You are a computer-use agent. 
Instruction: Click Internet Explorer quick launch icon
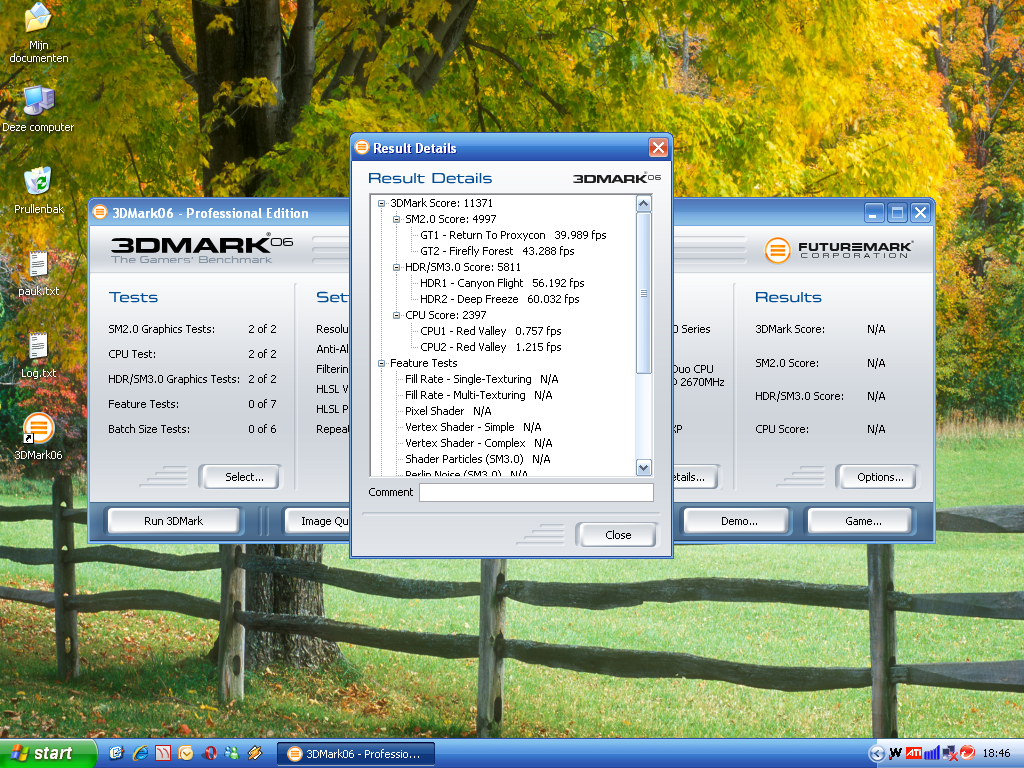tap(140, 754)
